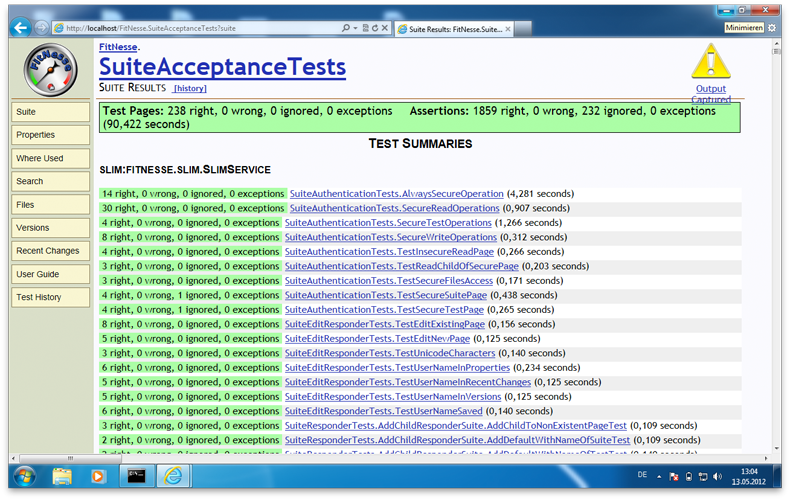Click the FitNesse breadcrumb link
Image resolution: width=790 pixels, height=500 pixels.
tap(118, 47)
